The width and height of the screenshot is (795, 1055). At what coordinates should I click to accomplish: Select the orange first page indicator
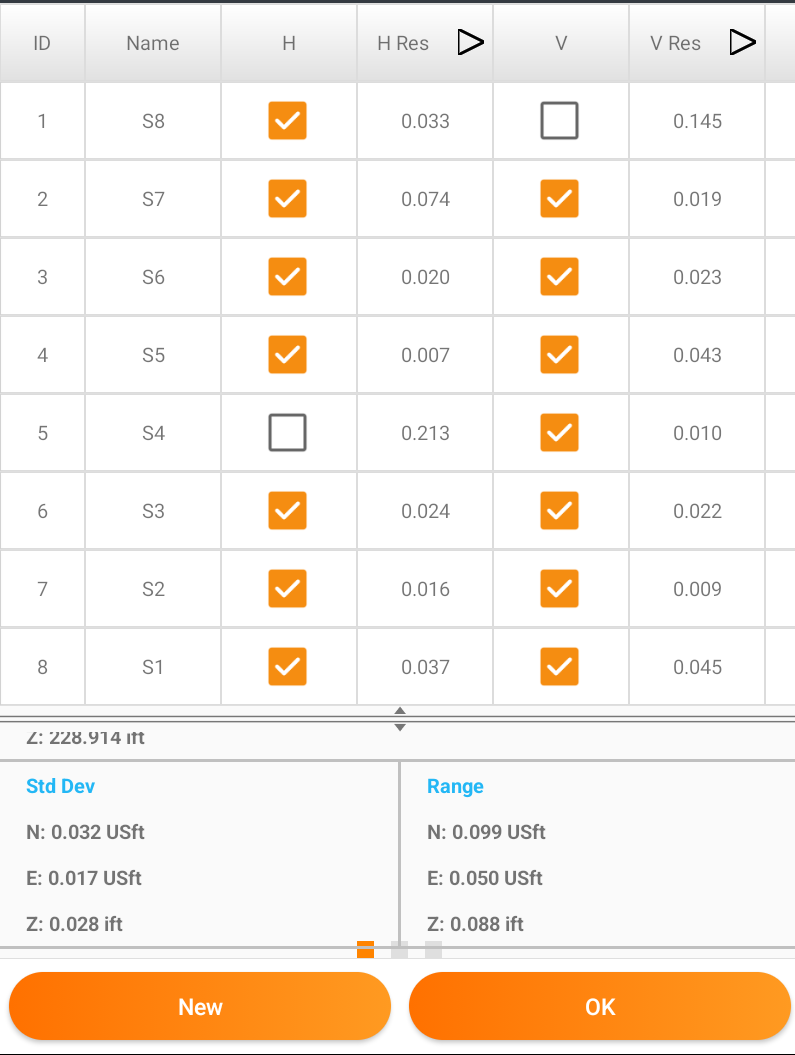pyautogui.click(x=365, y=949)
